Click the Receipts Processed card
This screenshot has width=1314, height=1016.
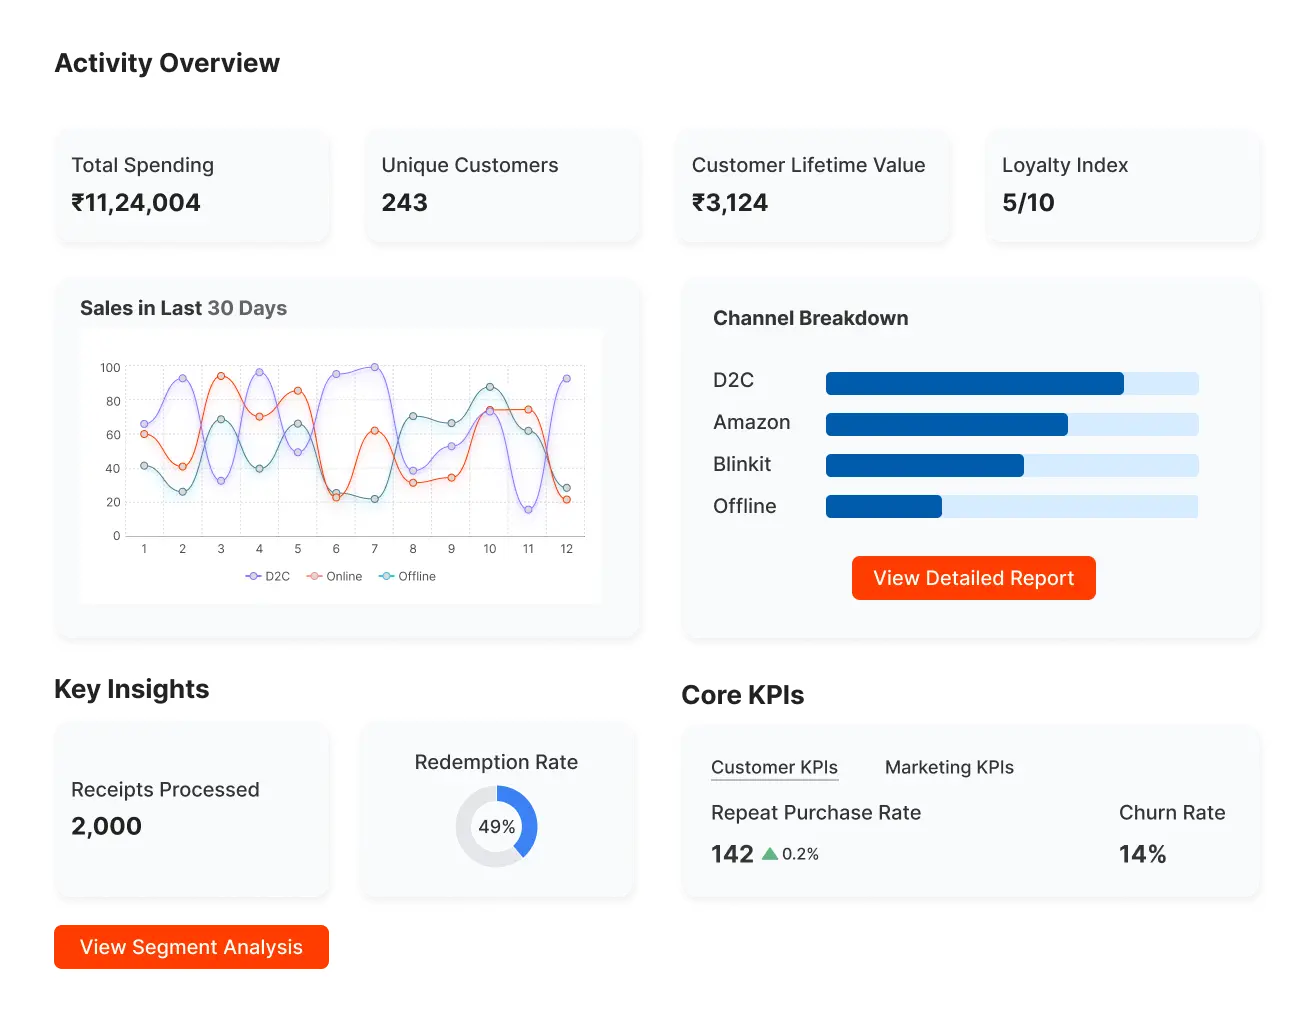coord(192,810)
